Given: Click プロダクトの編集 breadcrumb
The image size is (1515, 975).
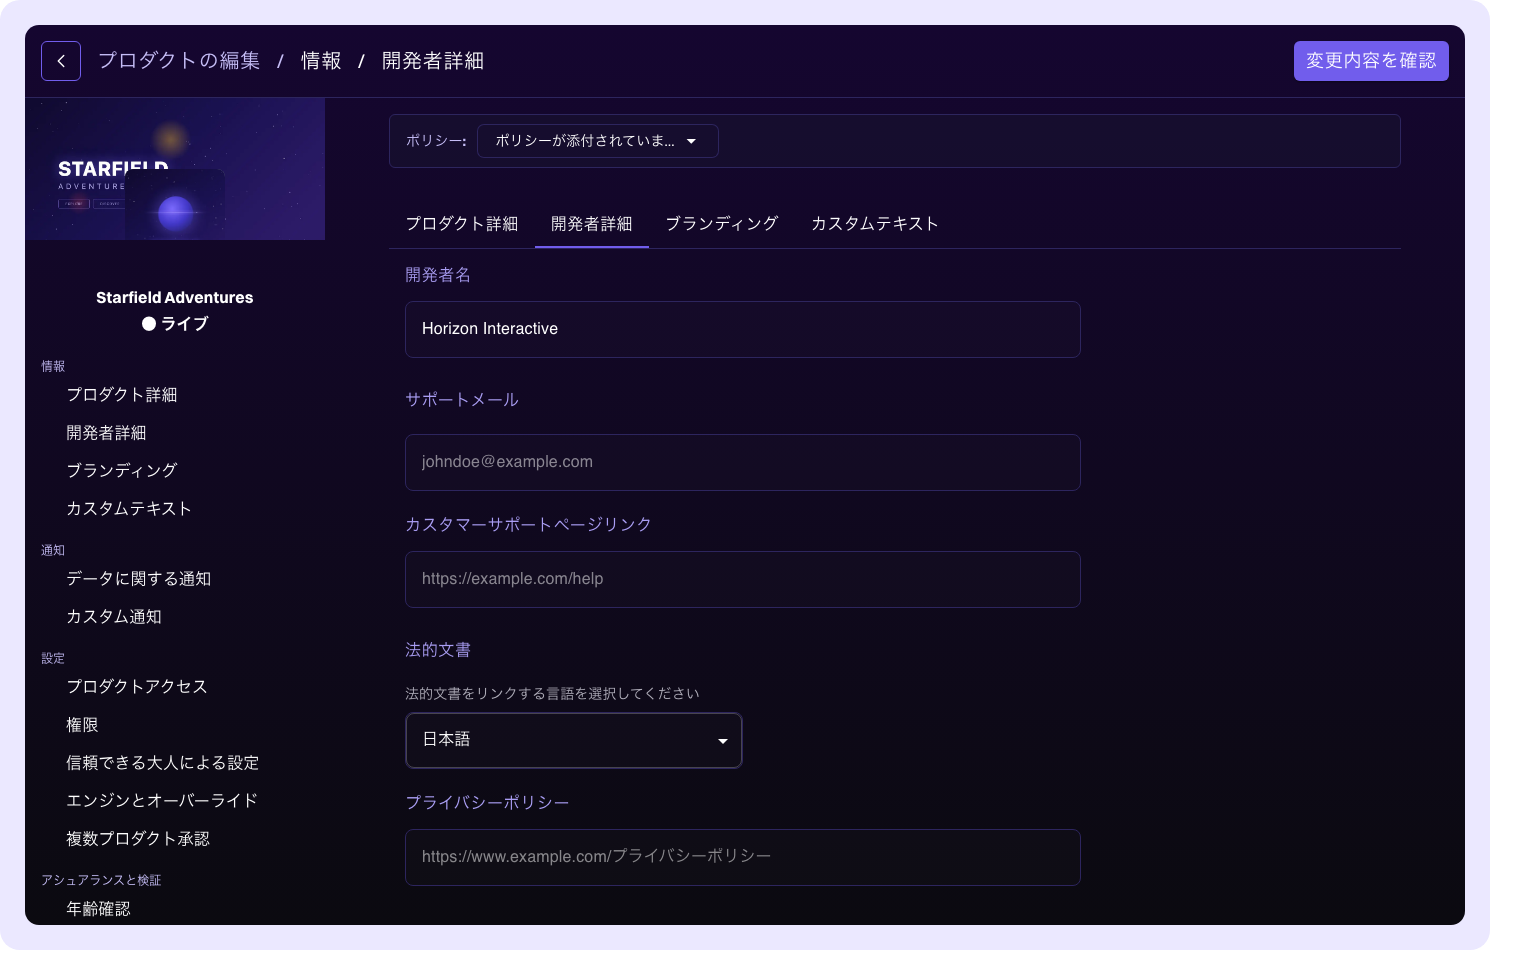Looking at the screenshot, I should tap(179, 61).
